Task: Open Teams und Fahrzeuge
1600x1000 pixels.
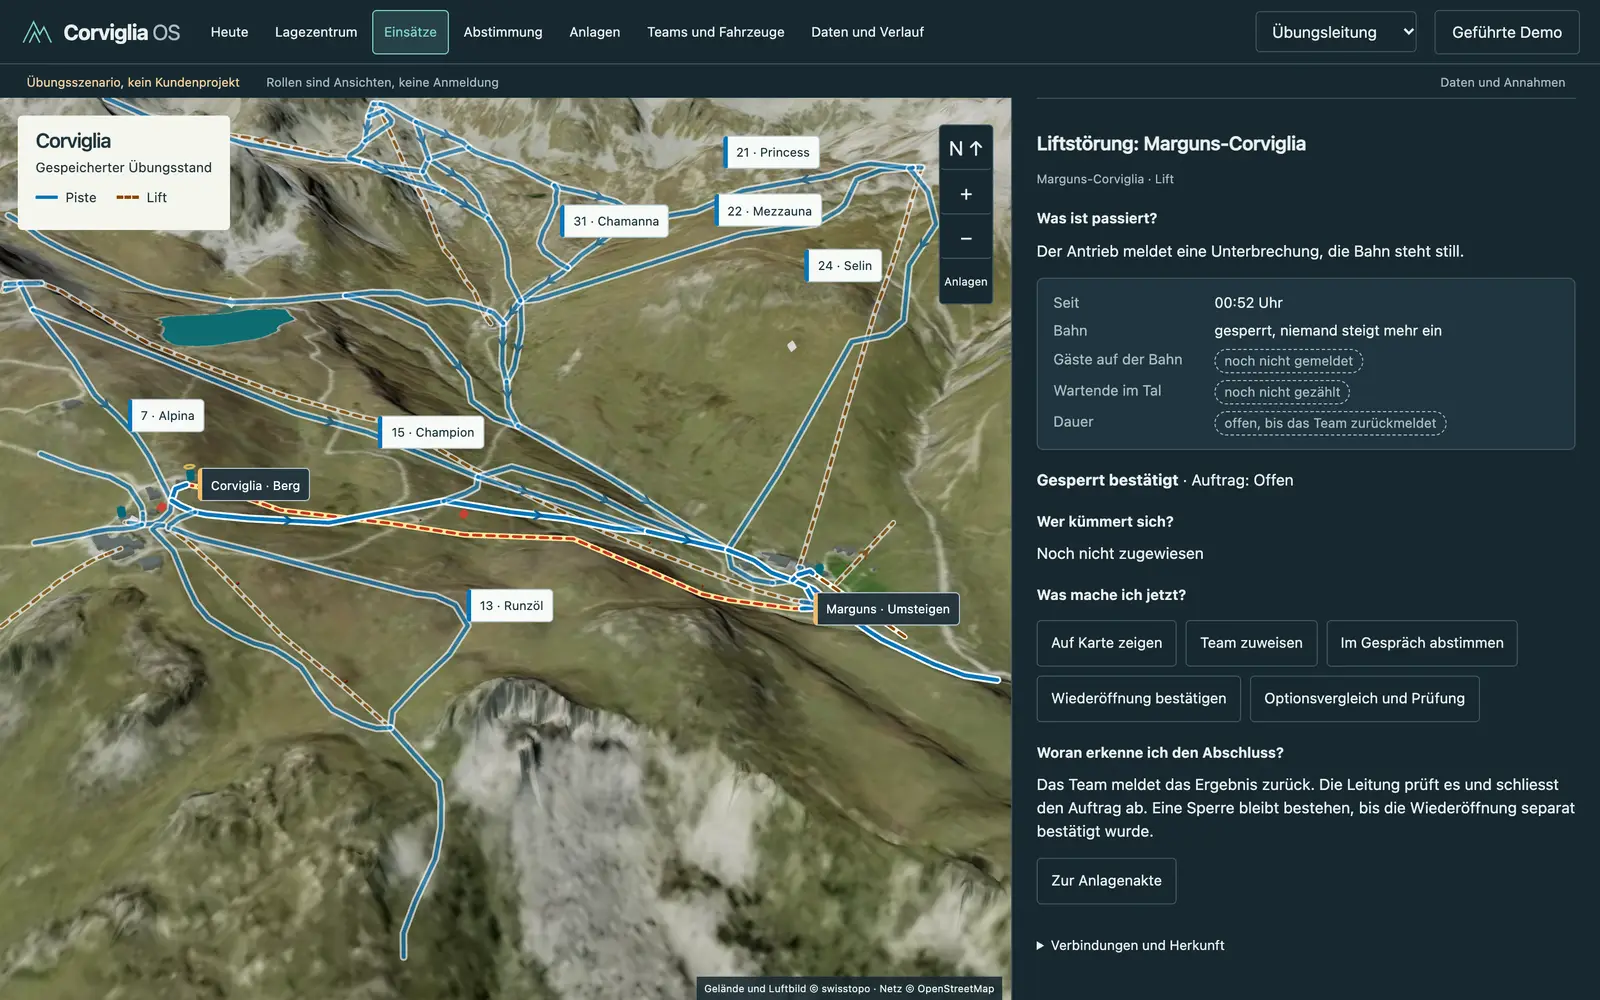Action: click(716, 32)
